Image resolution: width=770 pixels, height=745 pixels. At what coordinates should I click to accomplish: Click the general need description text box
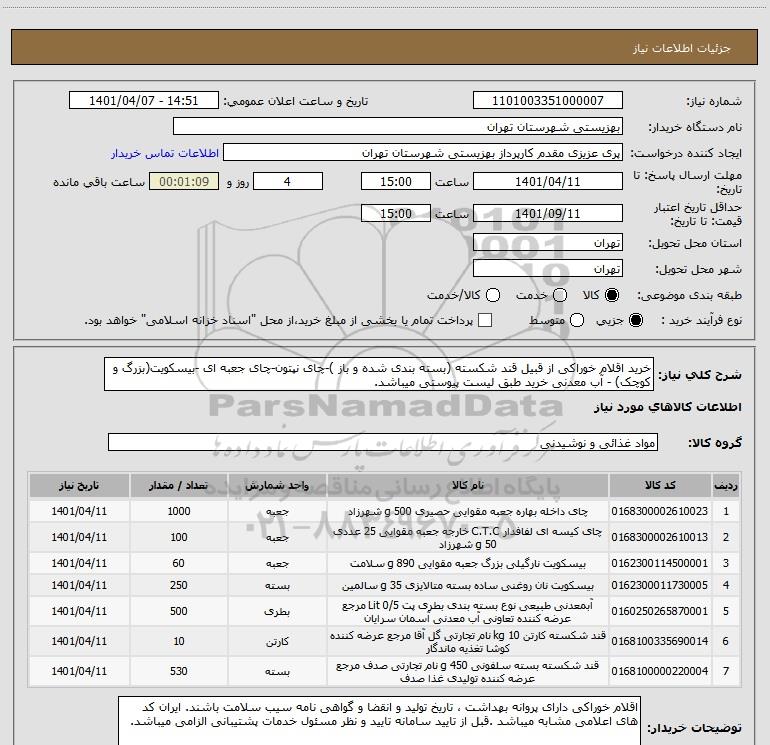tap(379, 375)
